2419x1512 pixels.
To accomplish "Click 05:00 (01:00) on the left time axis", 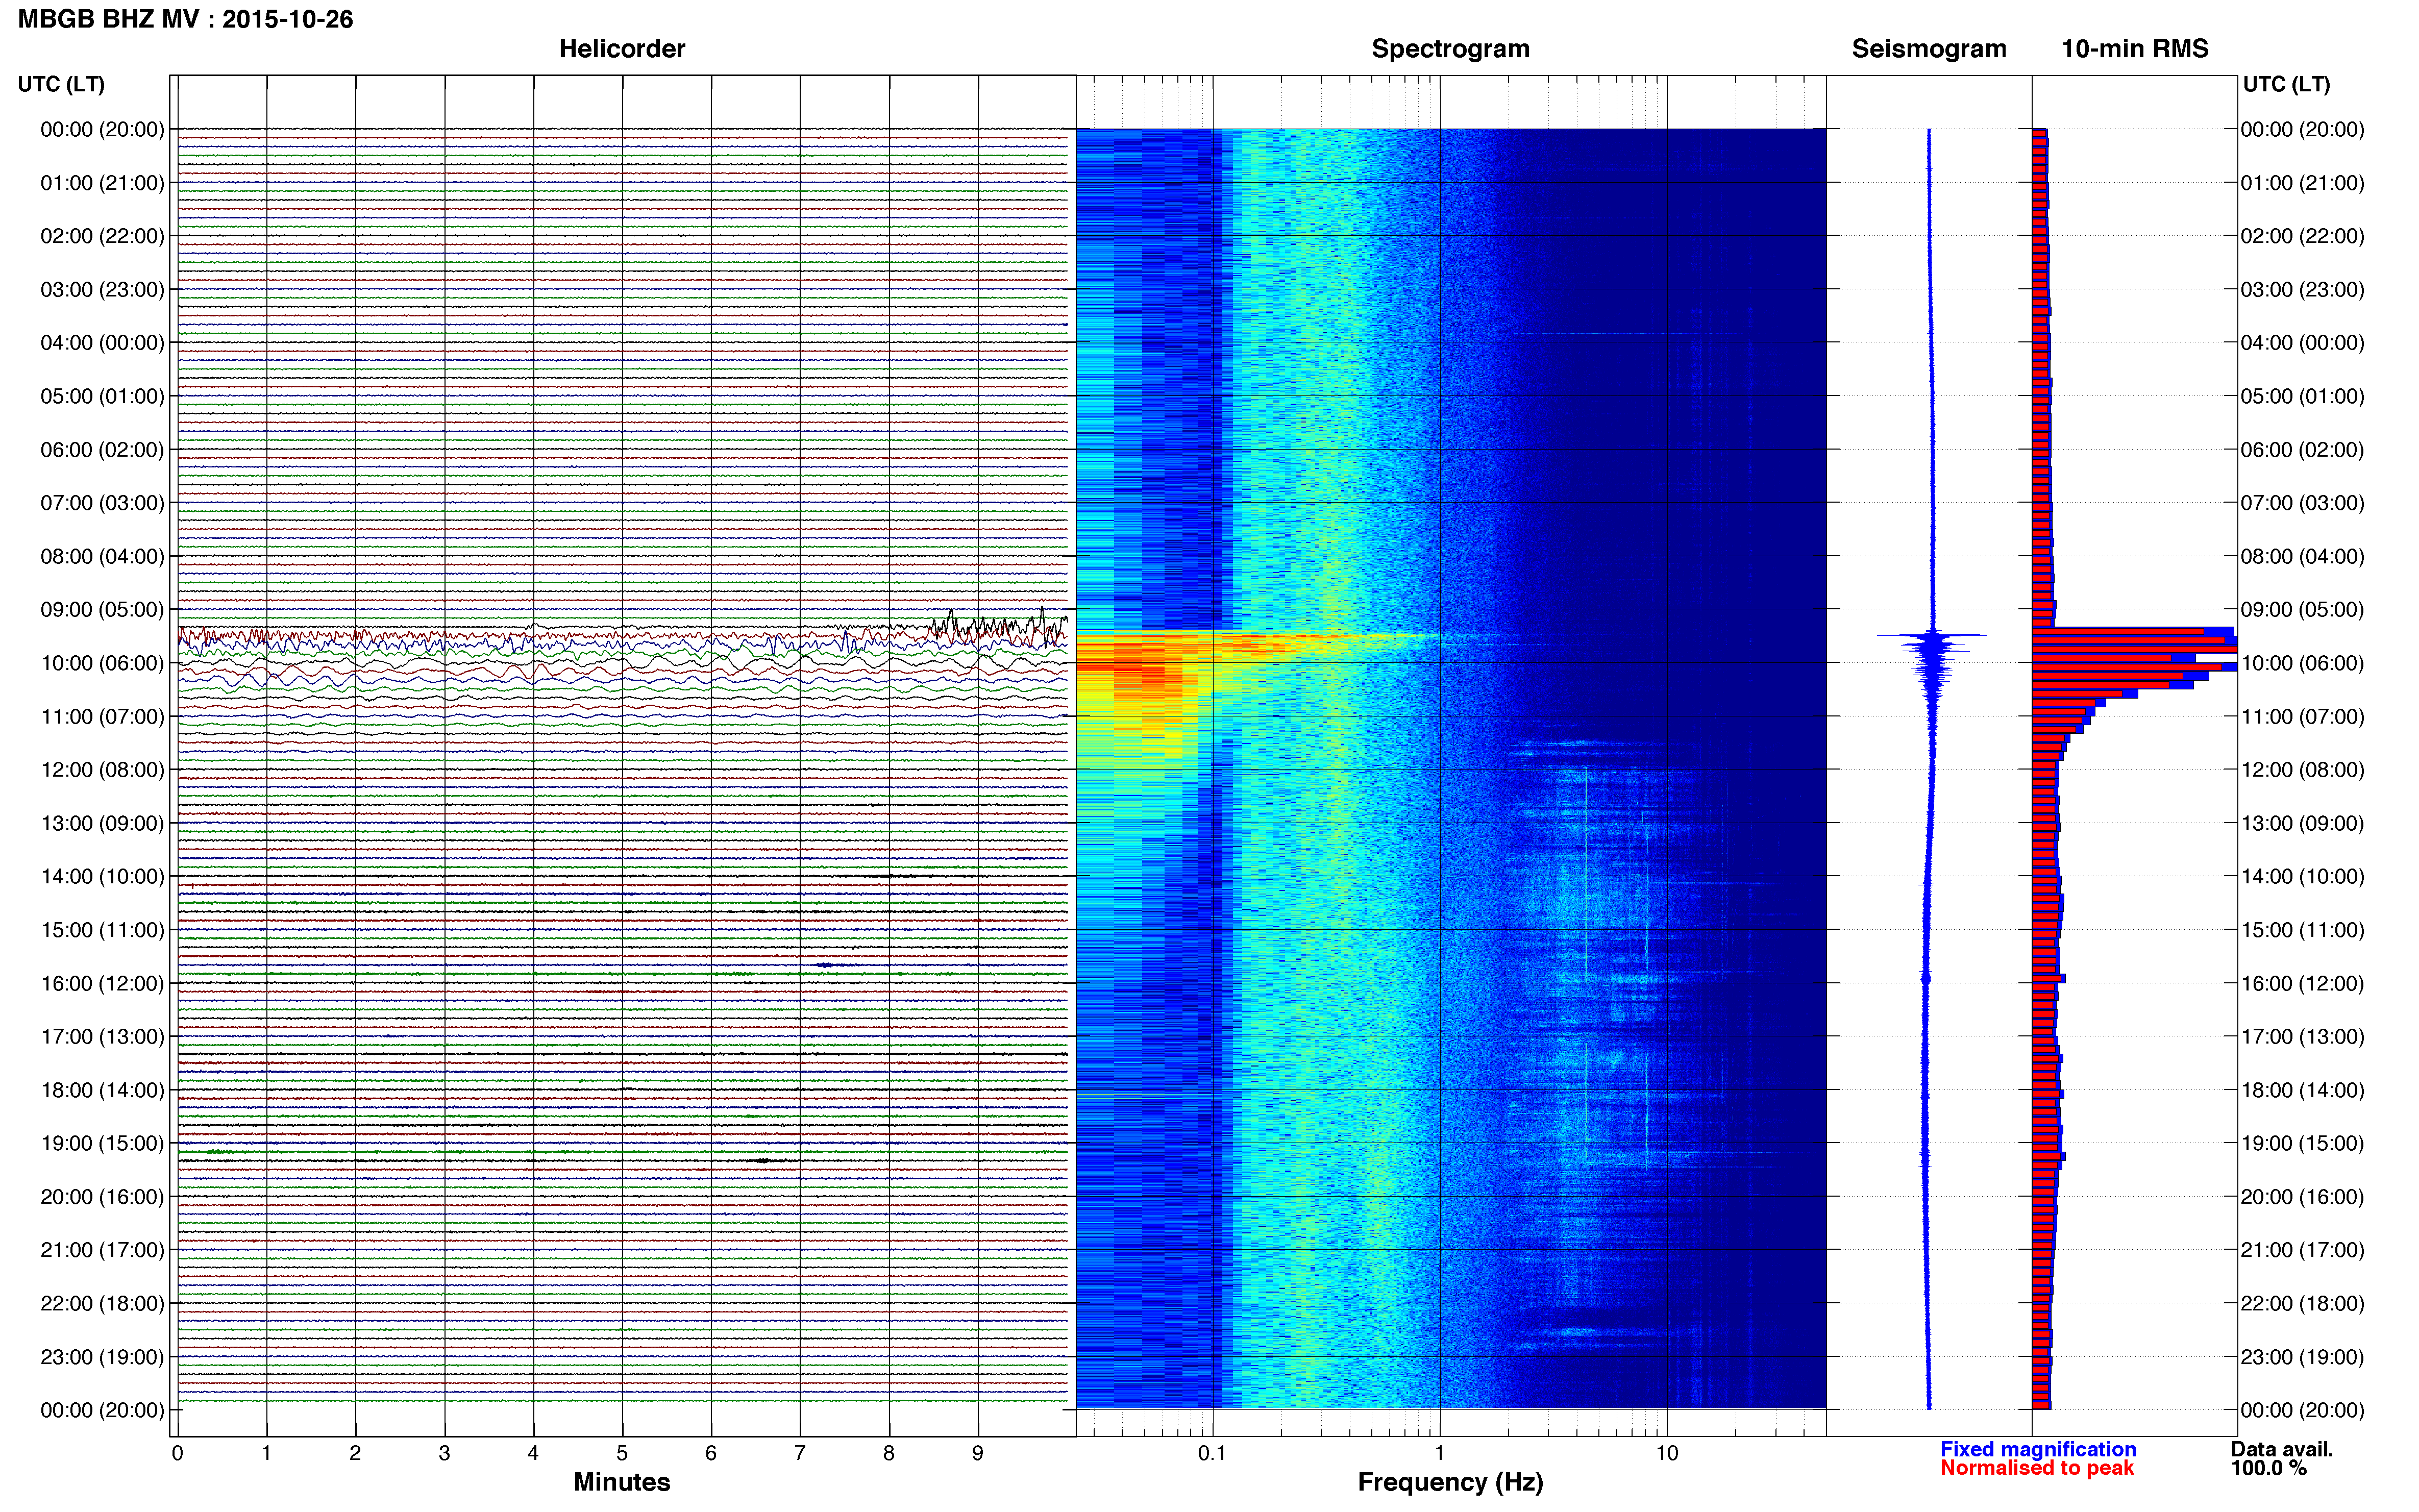I will [x=102, y=396].
